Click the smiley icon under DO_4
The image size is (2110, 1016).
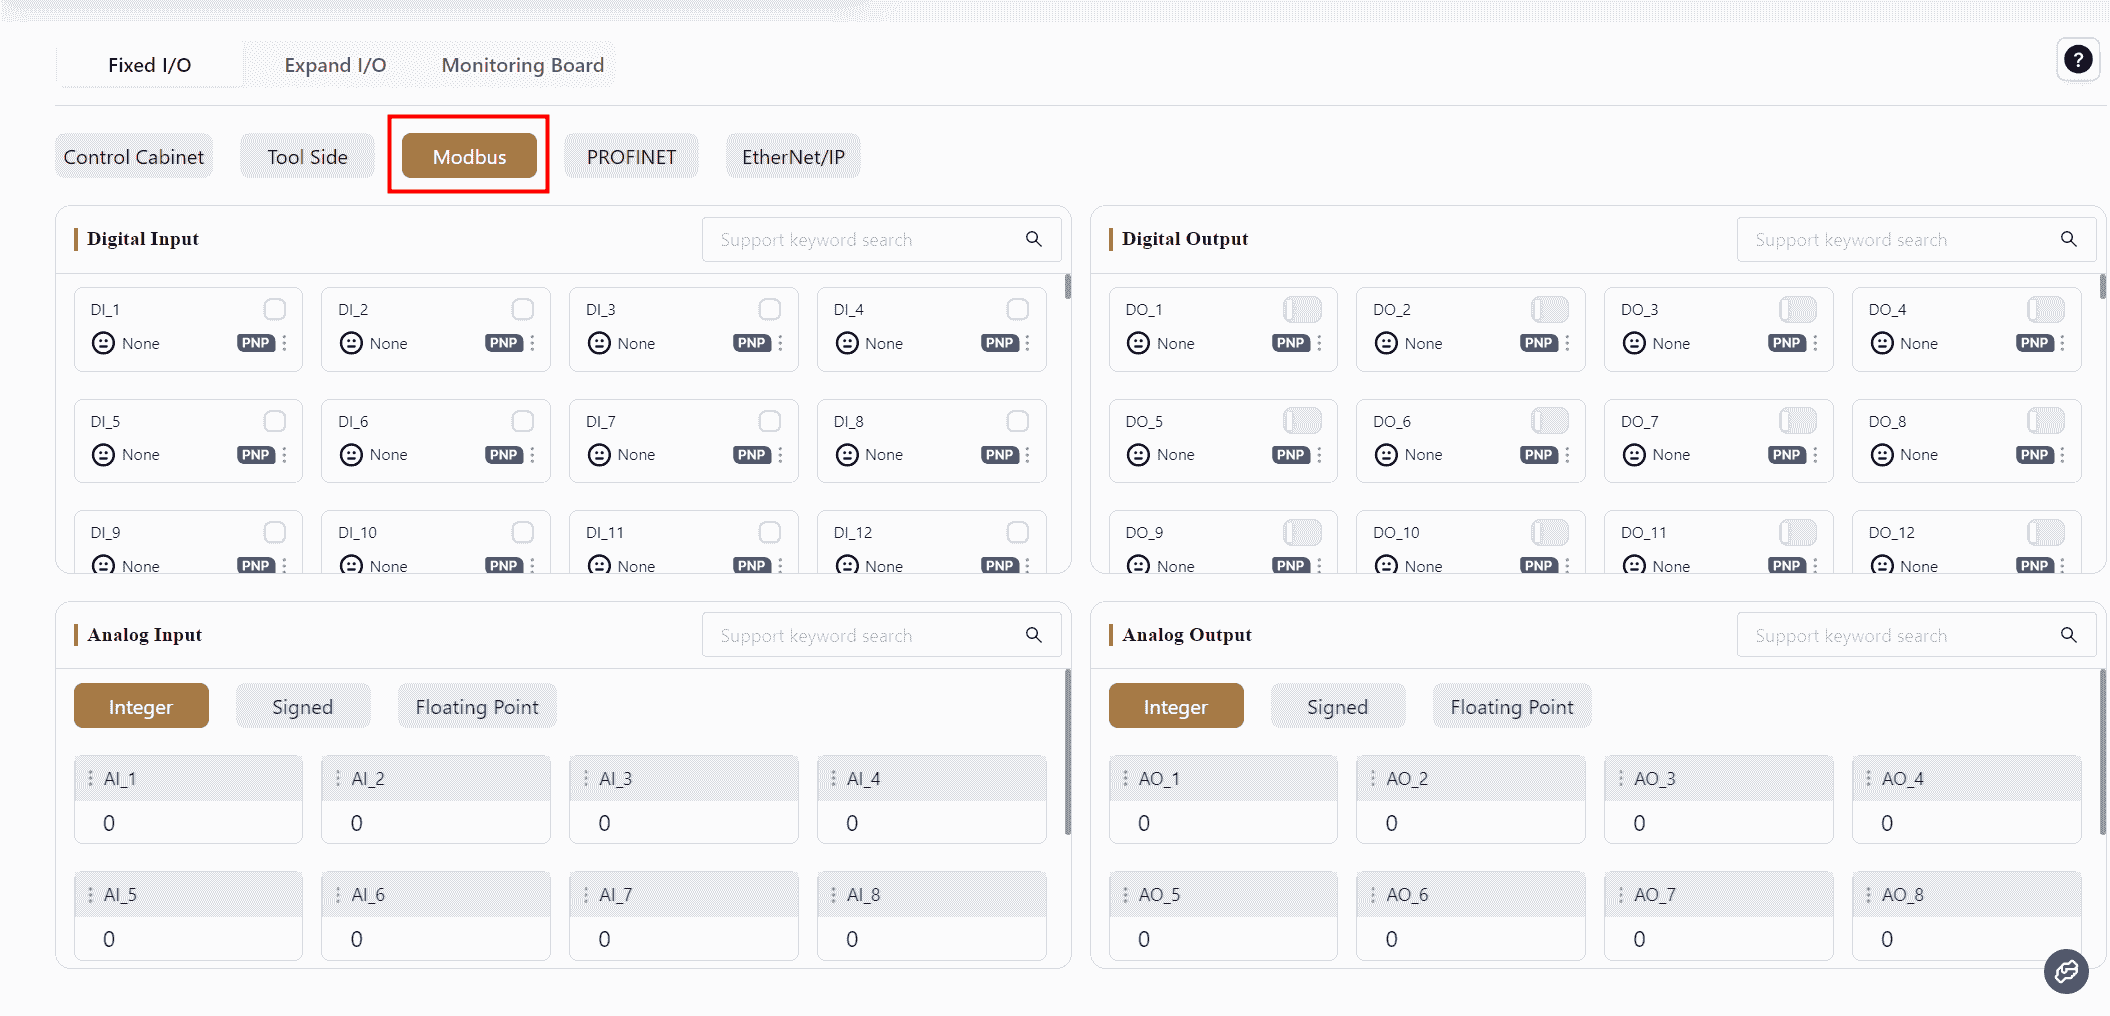(1881, 344)
